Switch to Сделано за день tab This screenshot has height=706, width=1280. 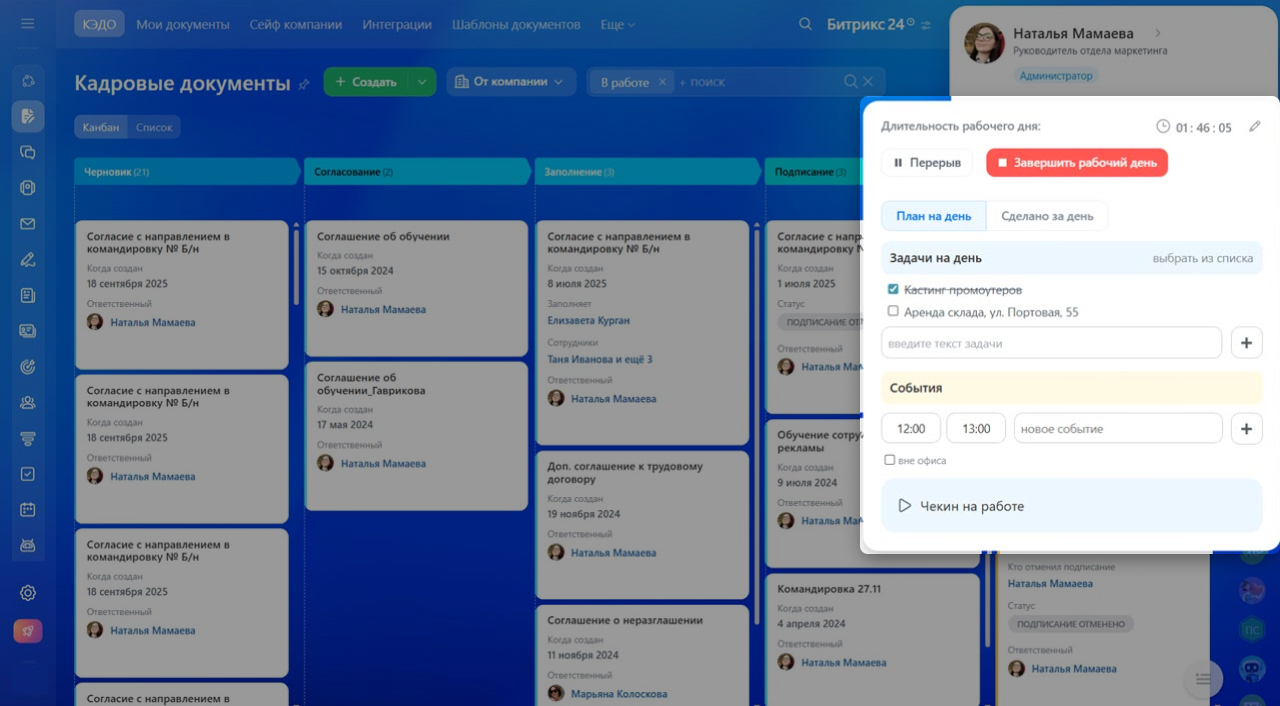point(1047,216)
